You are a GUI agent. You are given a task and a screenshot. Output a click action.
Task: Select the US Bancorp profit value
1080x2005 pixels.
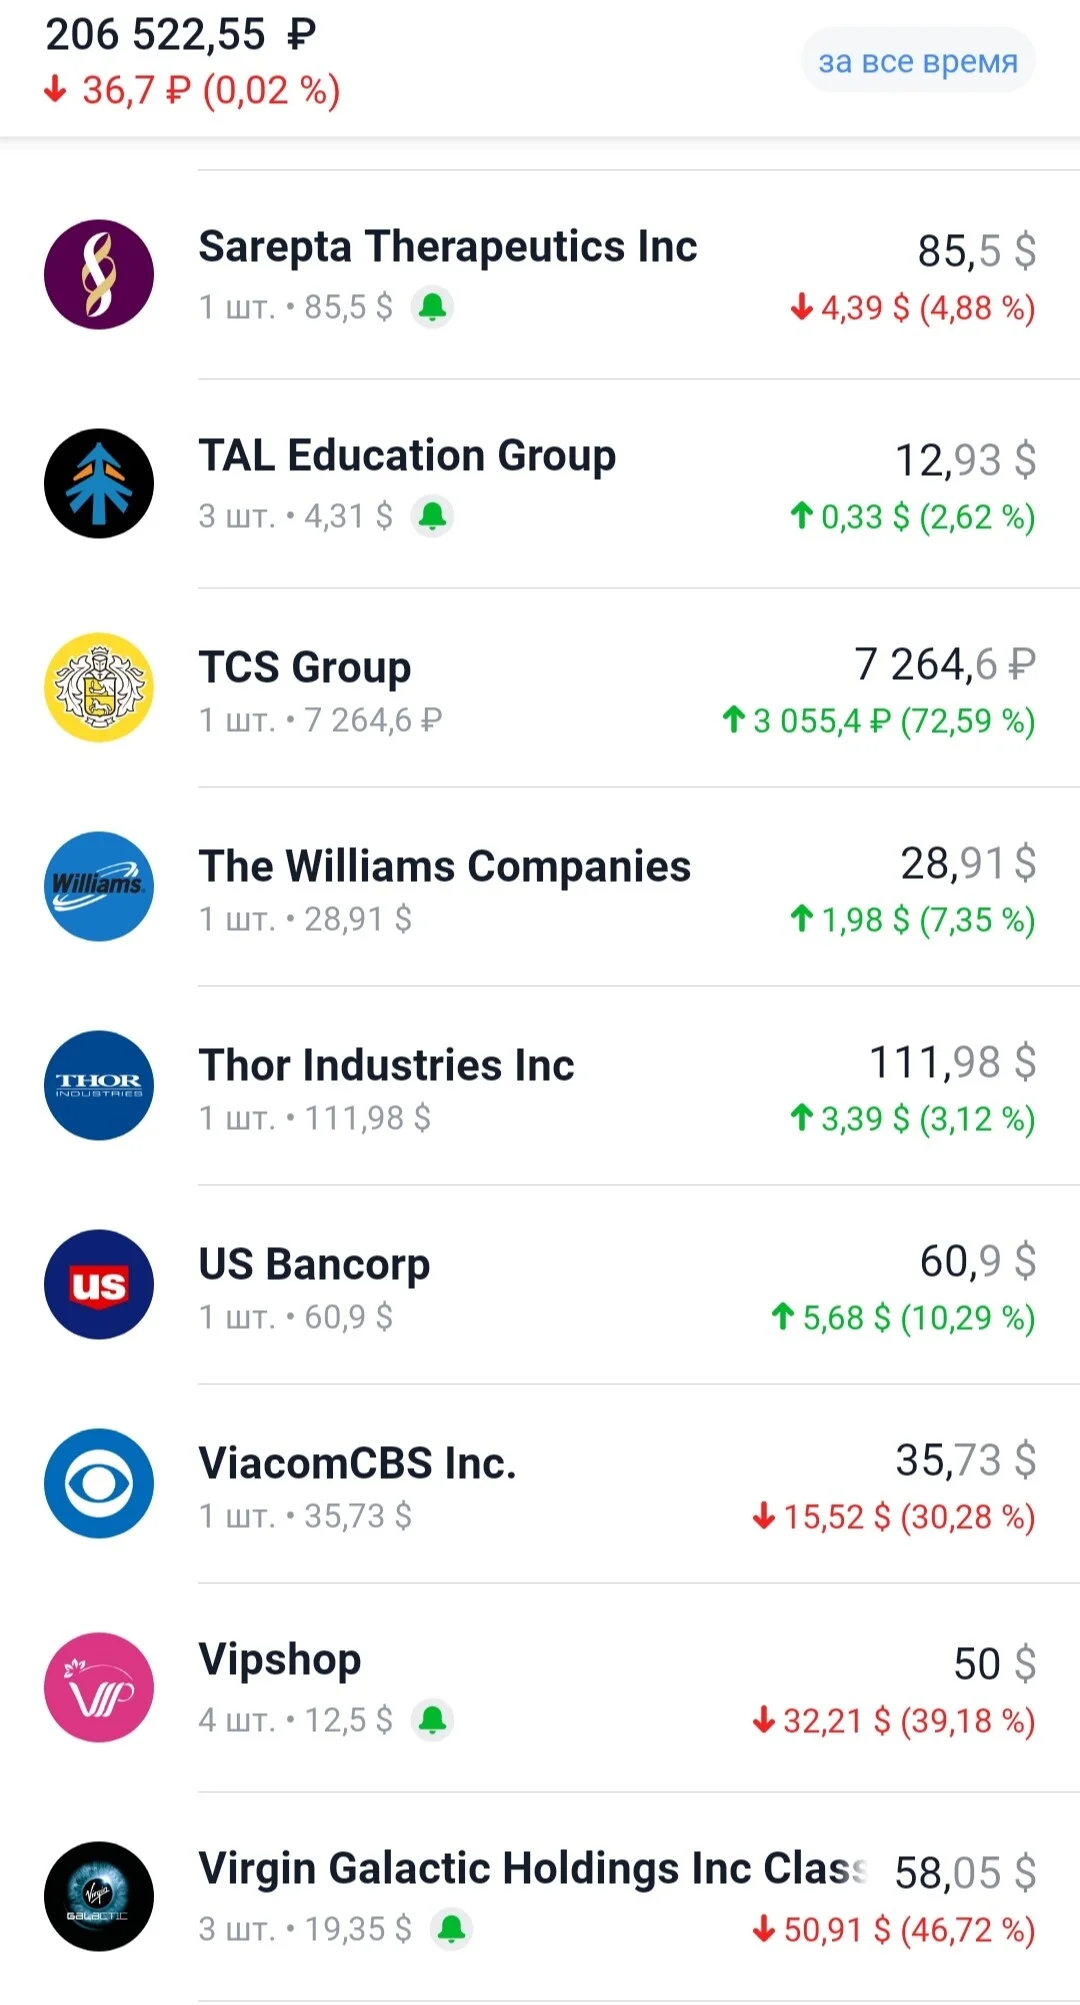click(x=903, y=1318)
